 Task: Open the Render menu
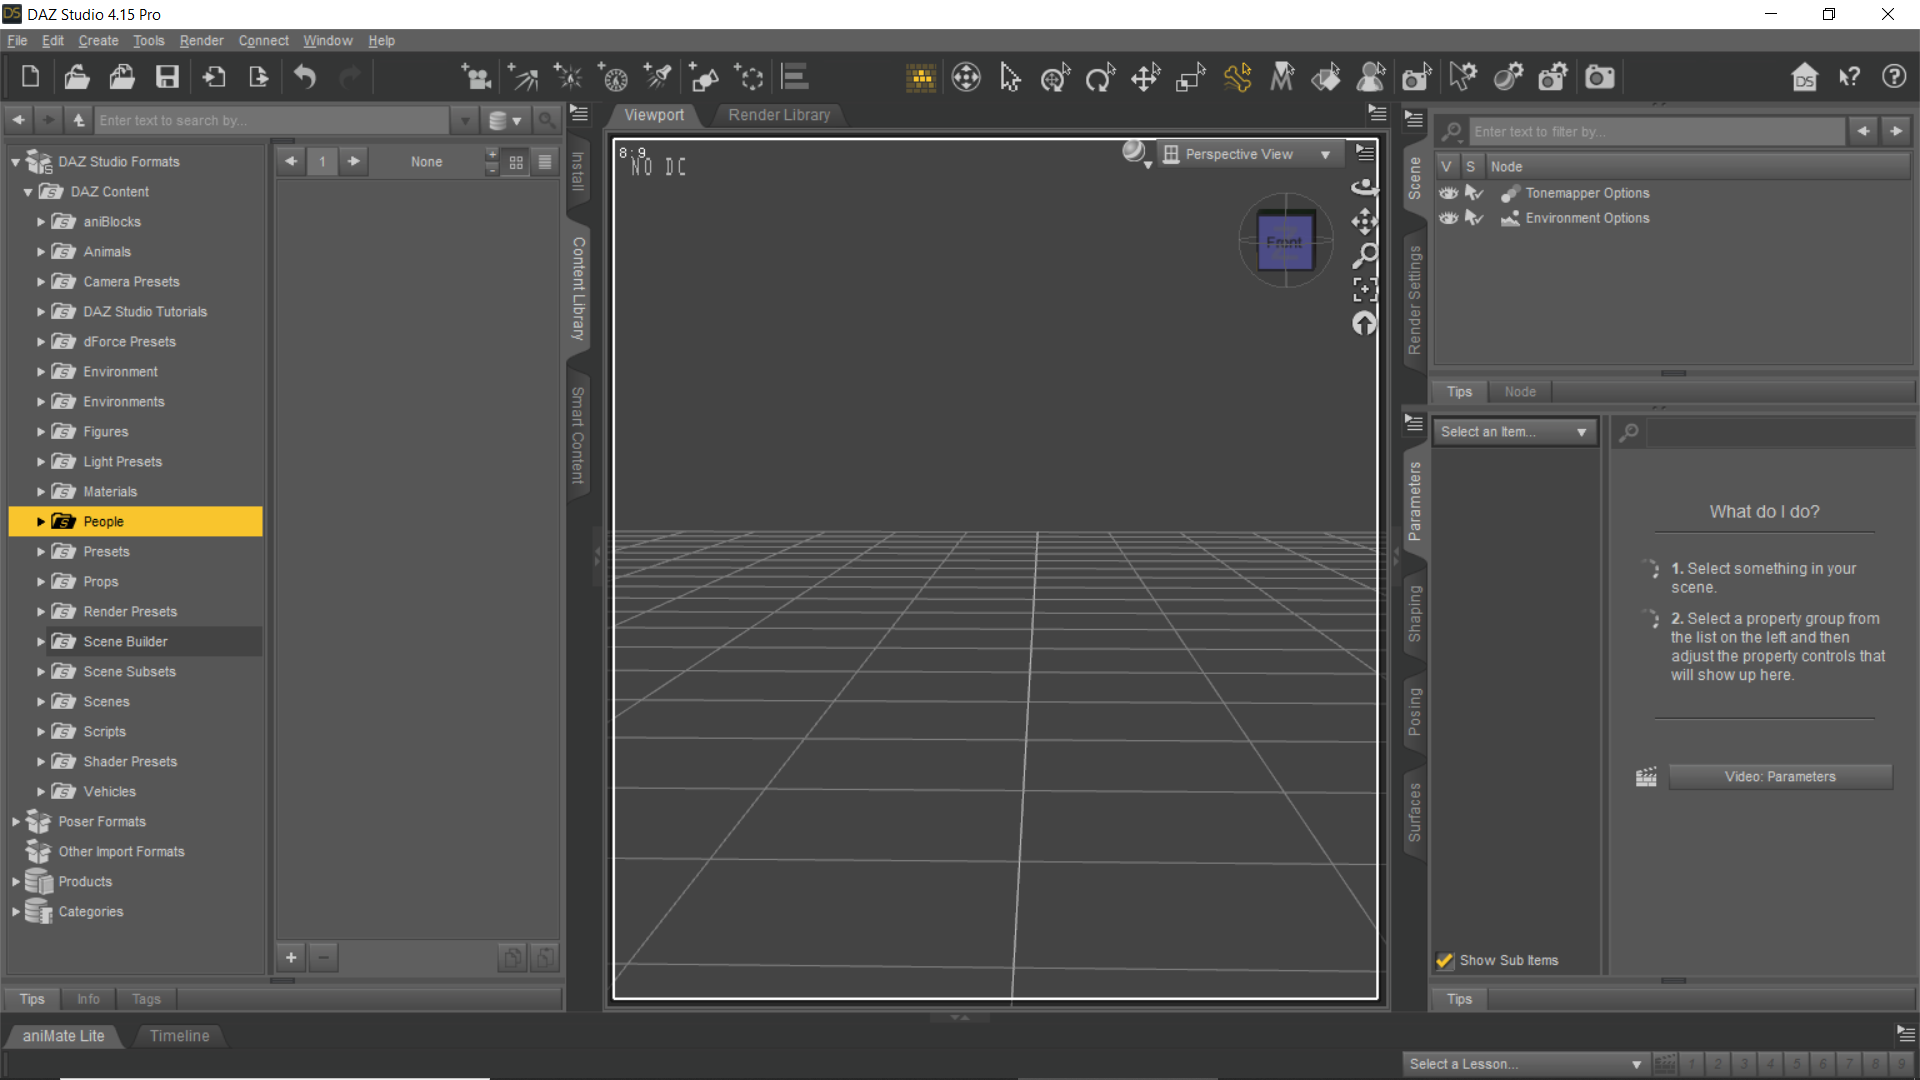[x=201, y=41]
